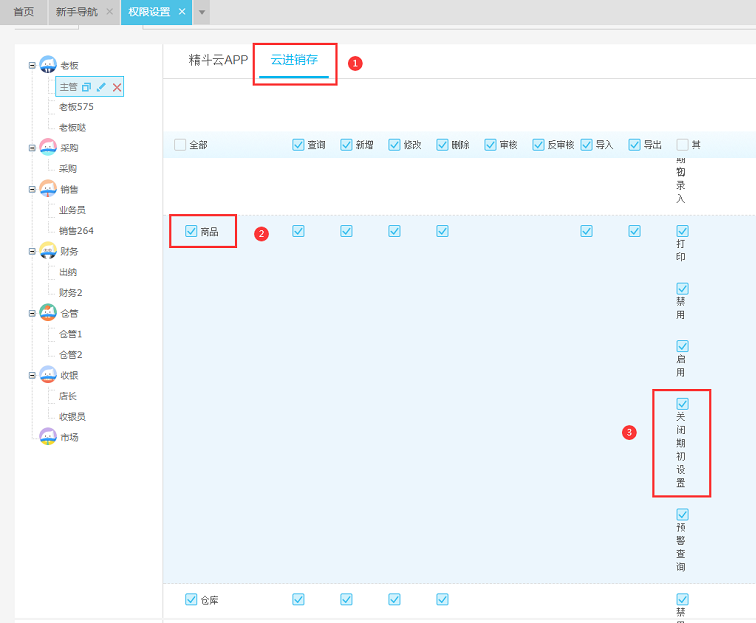Uncheck 商品 启用 permission checkbox
The width and height of the screenshot is (756, 623).
[682, 346]
